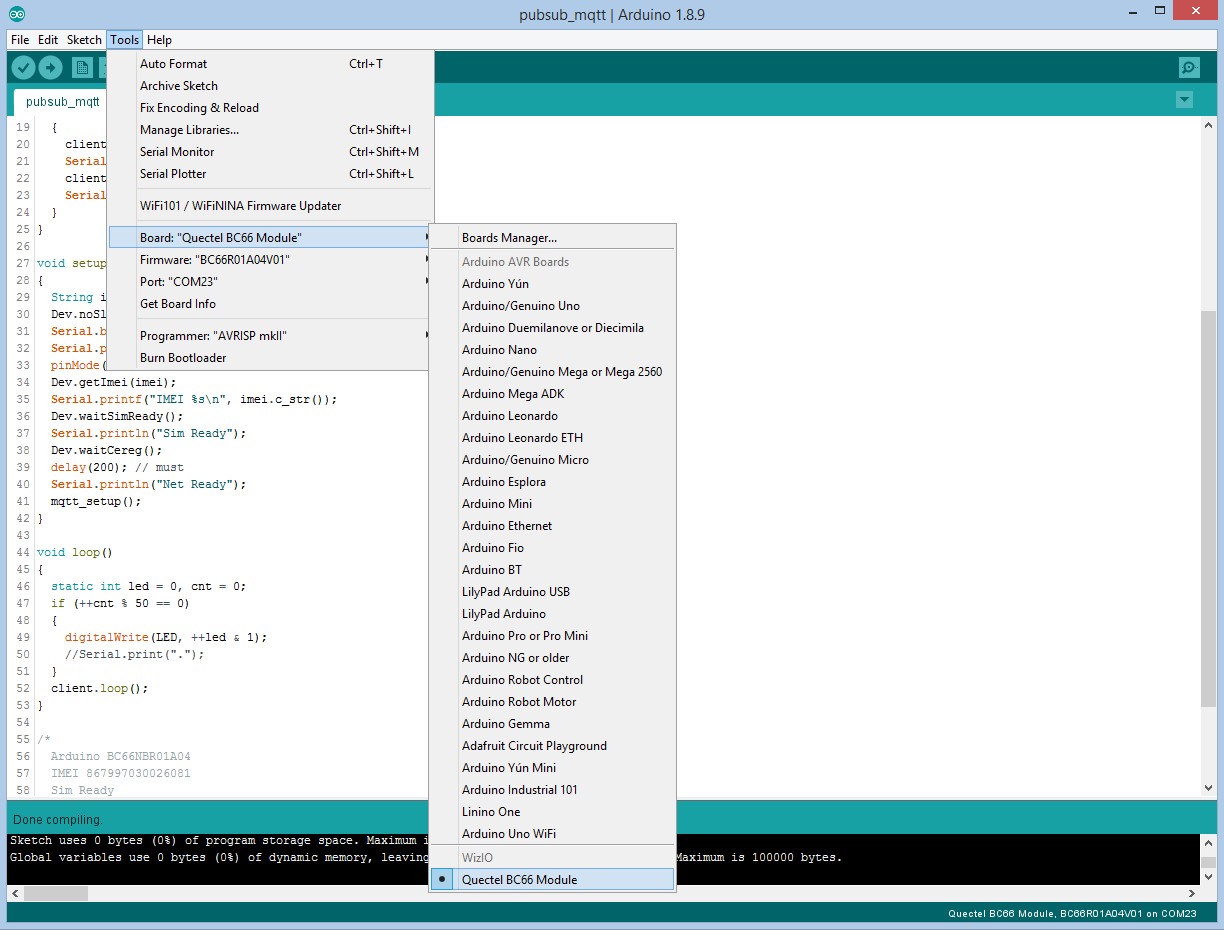The height and width of the screenshot is (930, 1224).
Task: Click Burn Bootloader
Action: (270, 357)
